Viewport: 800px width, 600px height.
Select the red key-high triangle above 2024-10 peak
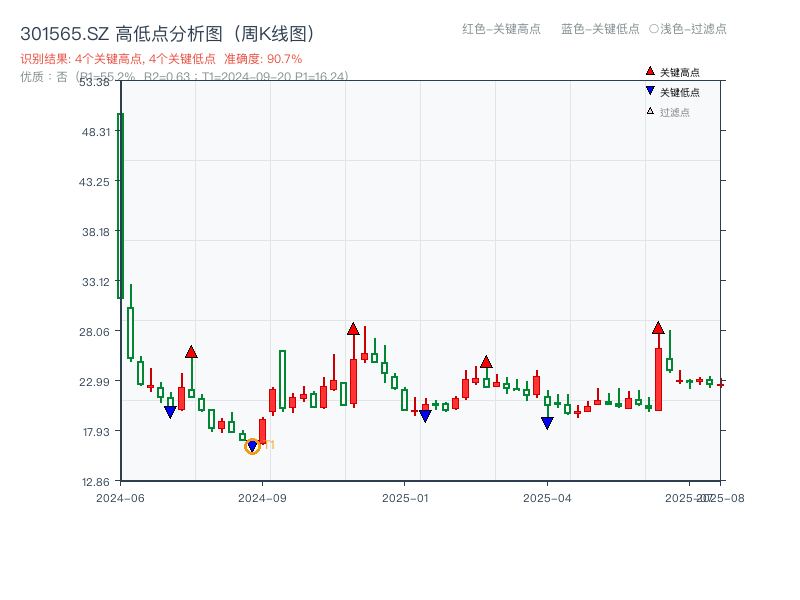353,328
